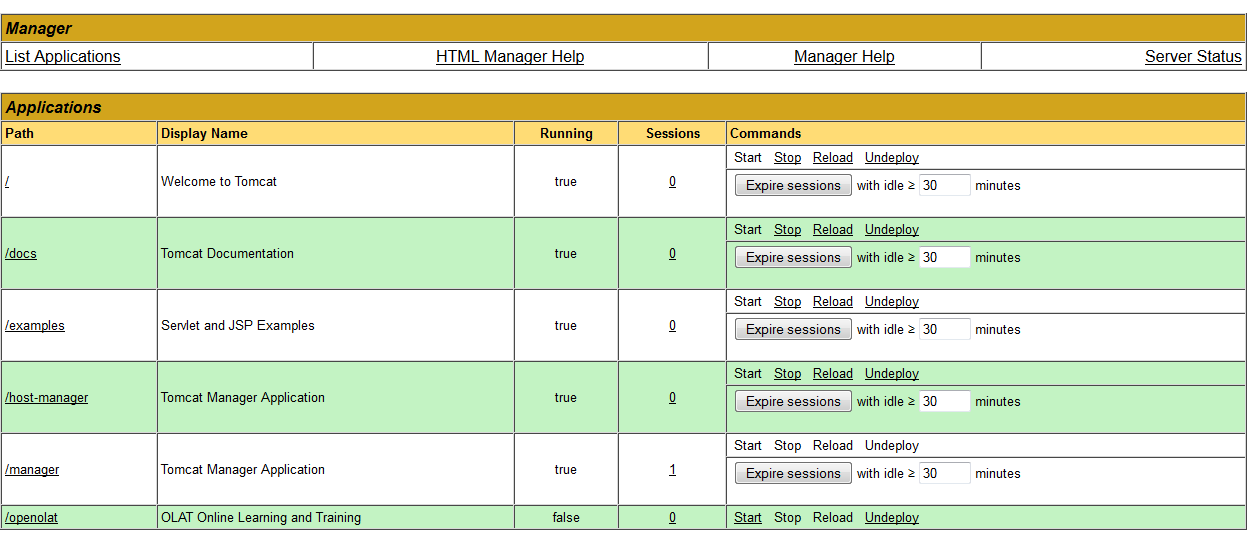
Task: Click the disabled Start text for /docs
Action: 748,230
